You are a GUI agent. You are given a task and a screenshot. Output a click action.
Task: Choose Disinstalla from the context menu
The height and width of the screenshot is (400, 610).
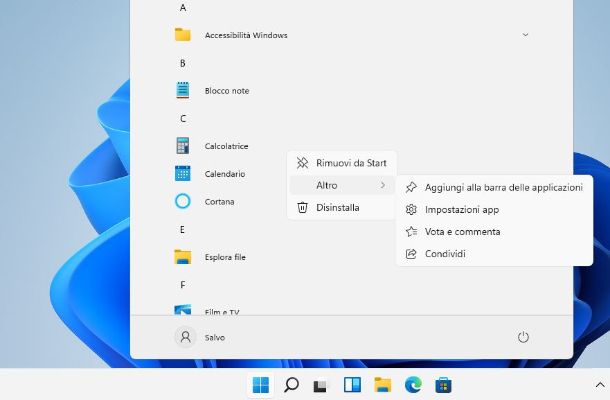click(342, 207)
